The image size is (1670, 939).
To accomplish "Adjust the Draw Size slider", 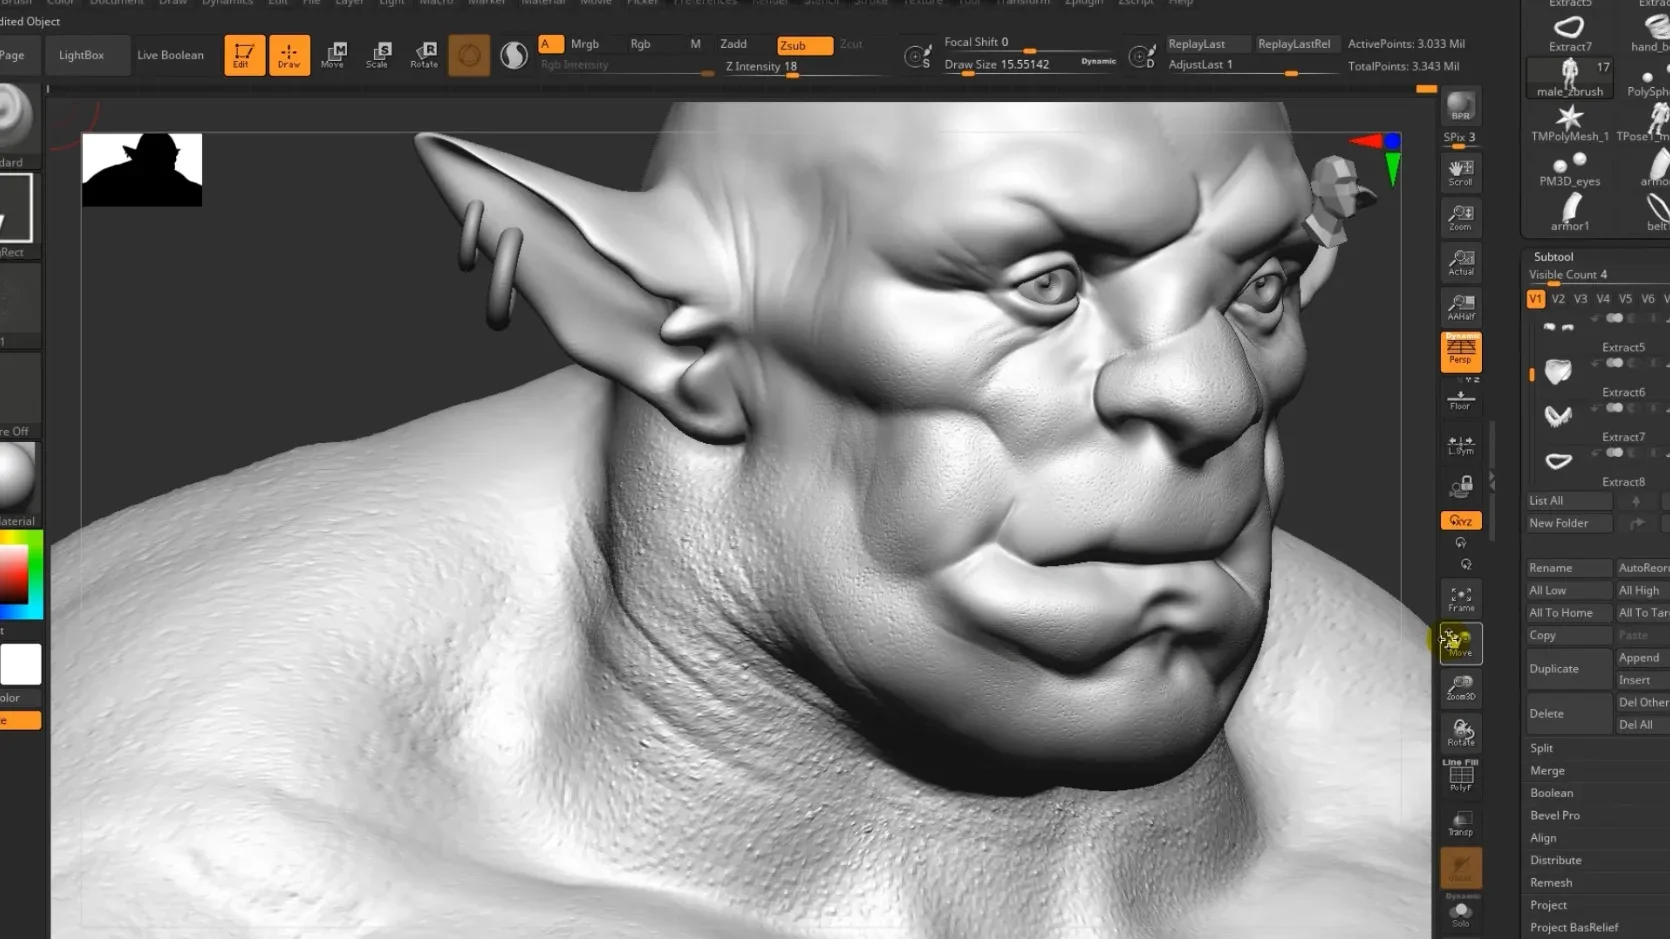I will pos(1030,65).
